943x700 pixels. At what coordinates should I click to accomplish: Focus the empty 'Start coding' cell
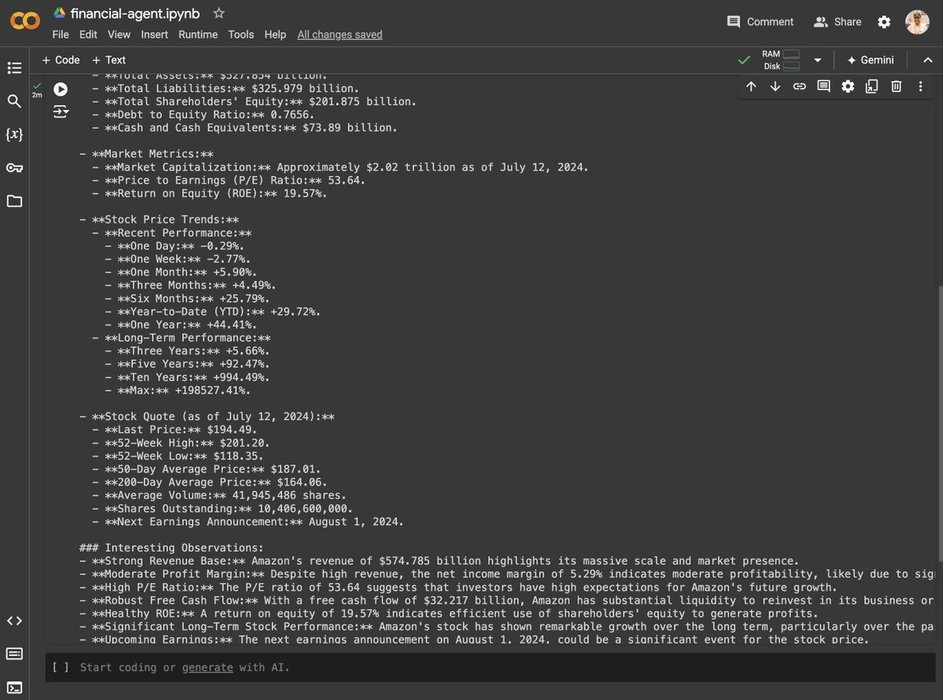[490, 668]
